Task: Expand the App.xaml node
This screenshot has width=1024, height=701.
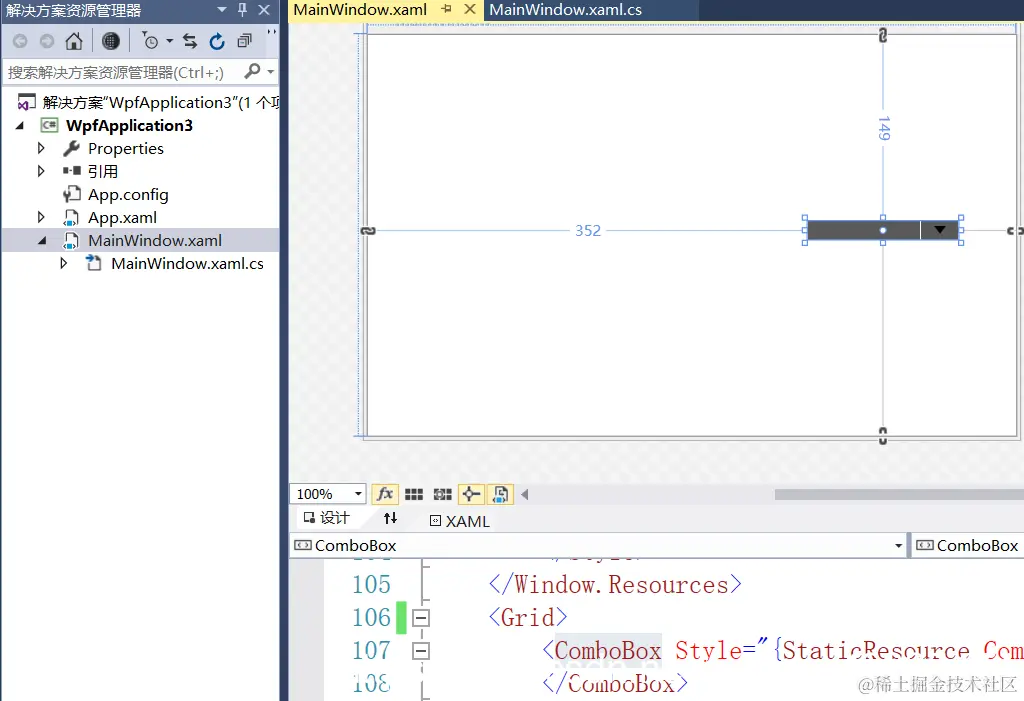Action: (x=41, y=217)
